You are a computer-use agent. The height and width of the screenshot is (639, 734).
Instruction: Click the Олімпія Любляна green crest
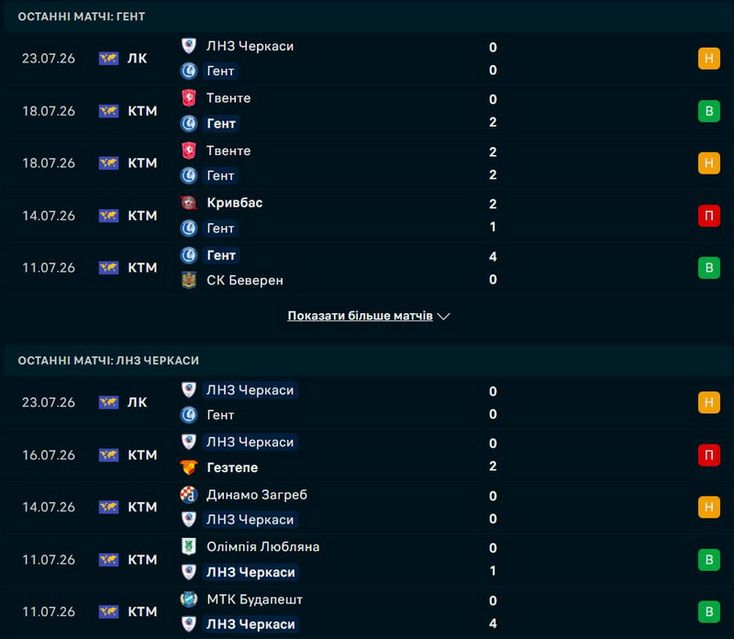click(x=189, y=547)
